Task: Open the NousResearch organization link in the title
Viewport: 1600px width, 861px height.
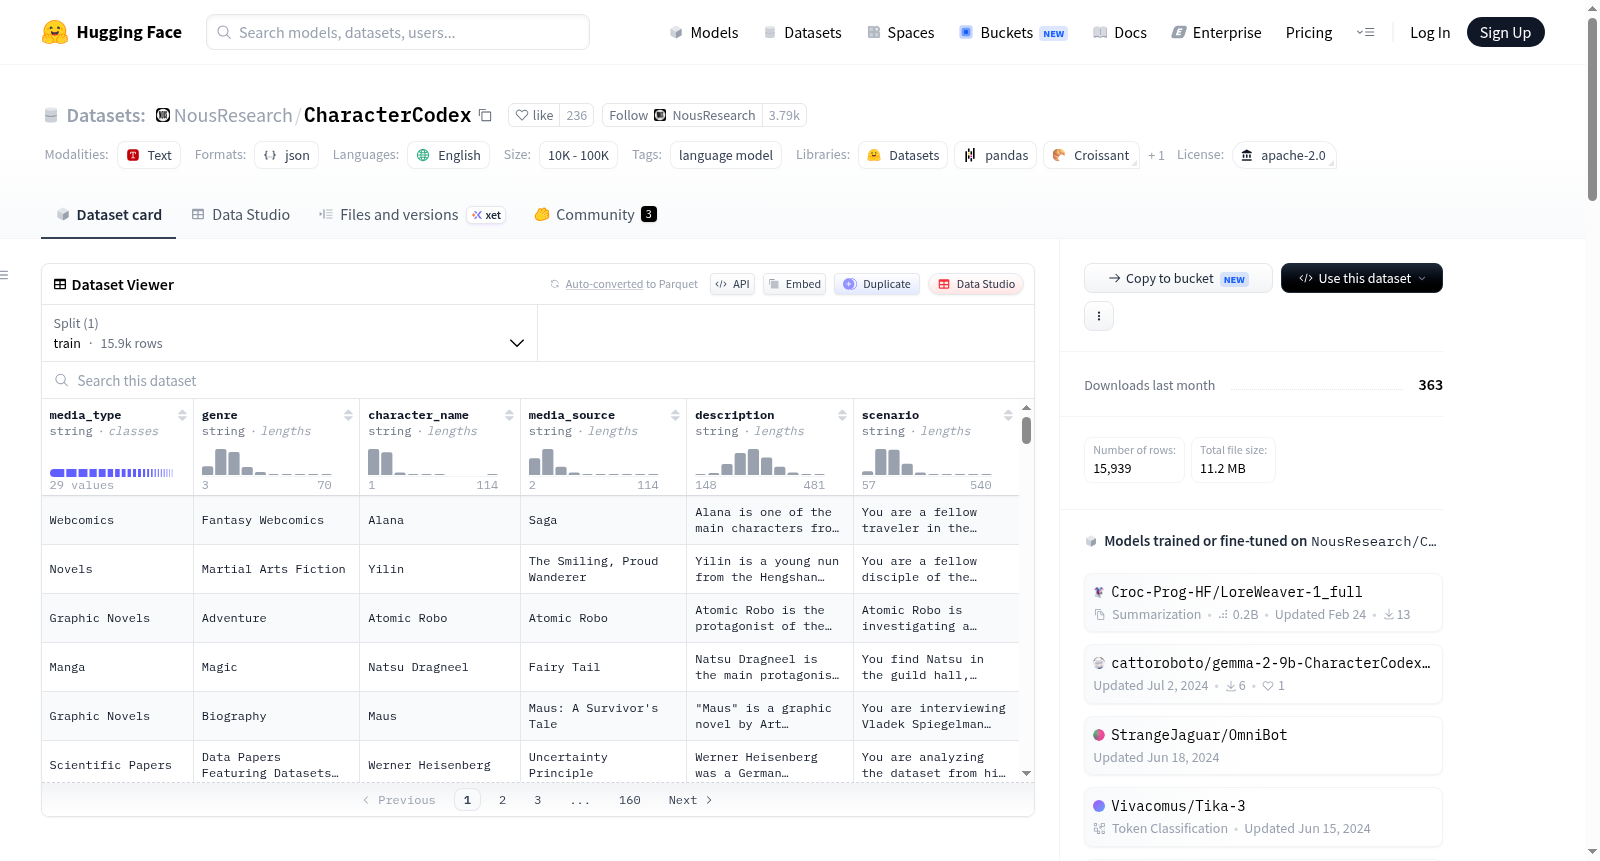Action: [x=233, y=115]
